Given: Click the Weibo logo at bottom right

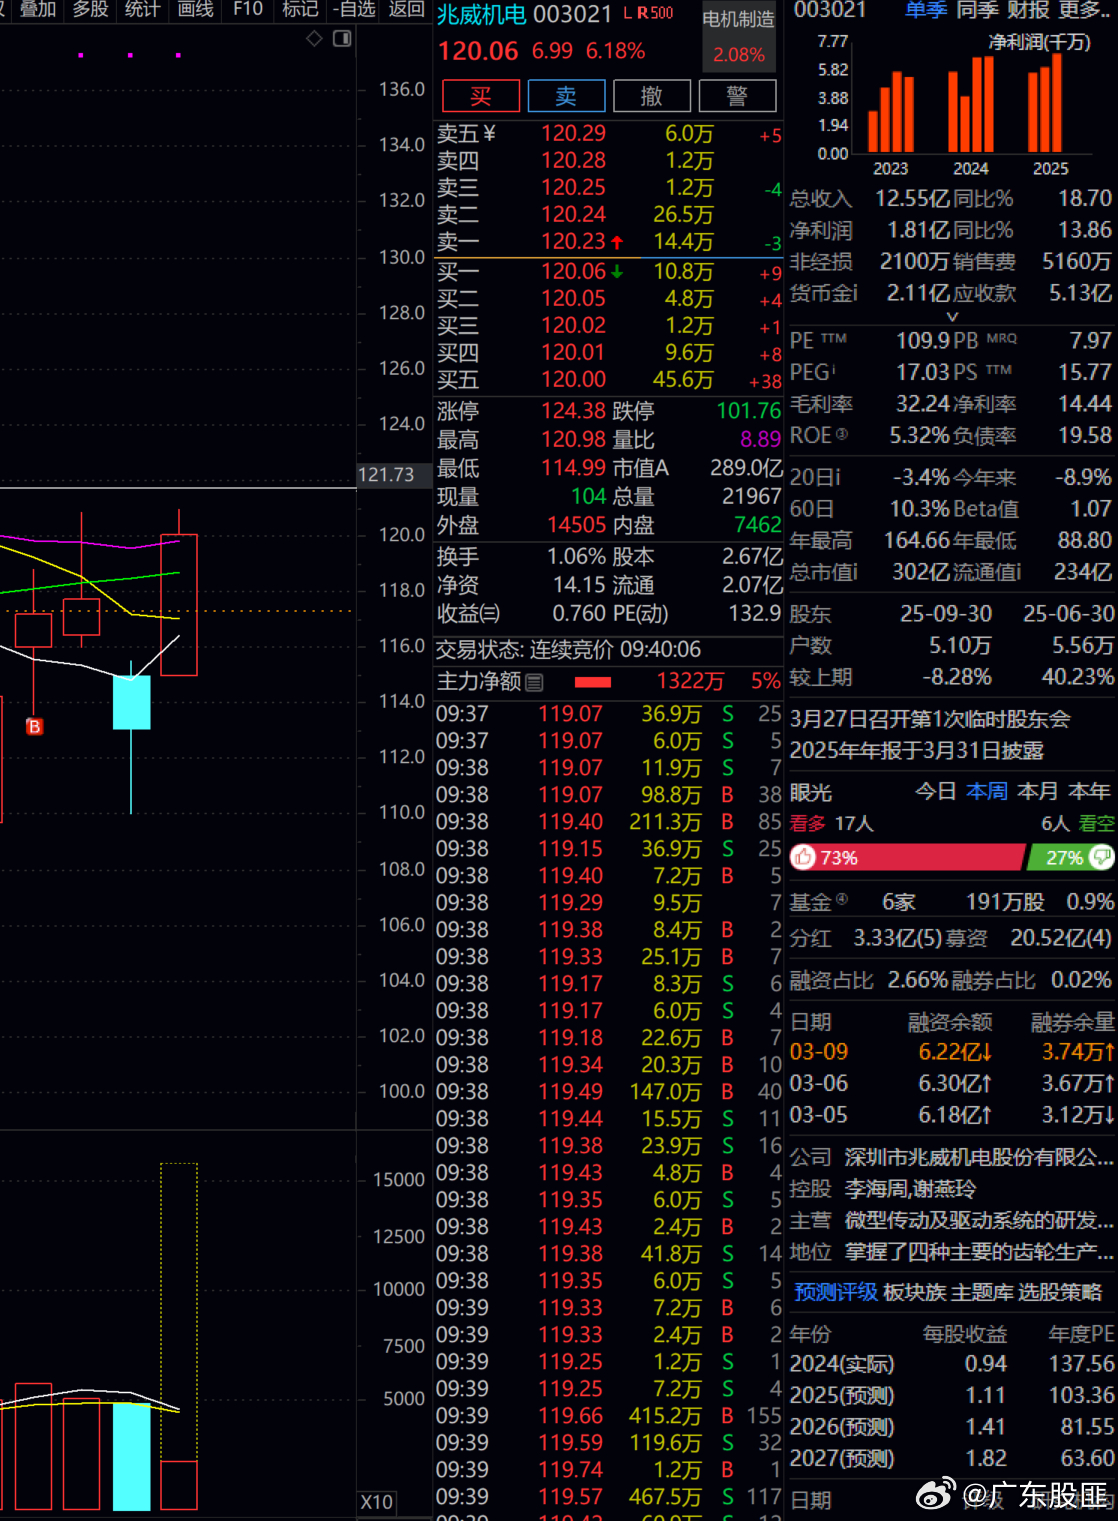Looking at the screenshot, I should click(x=935, y=1496).
